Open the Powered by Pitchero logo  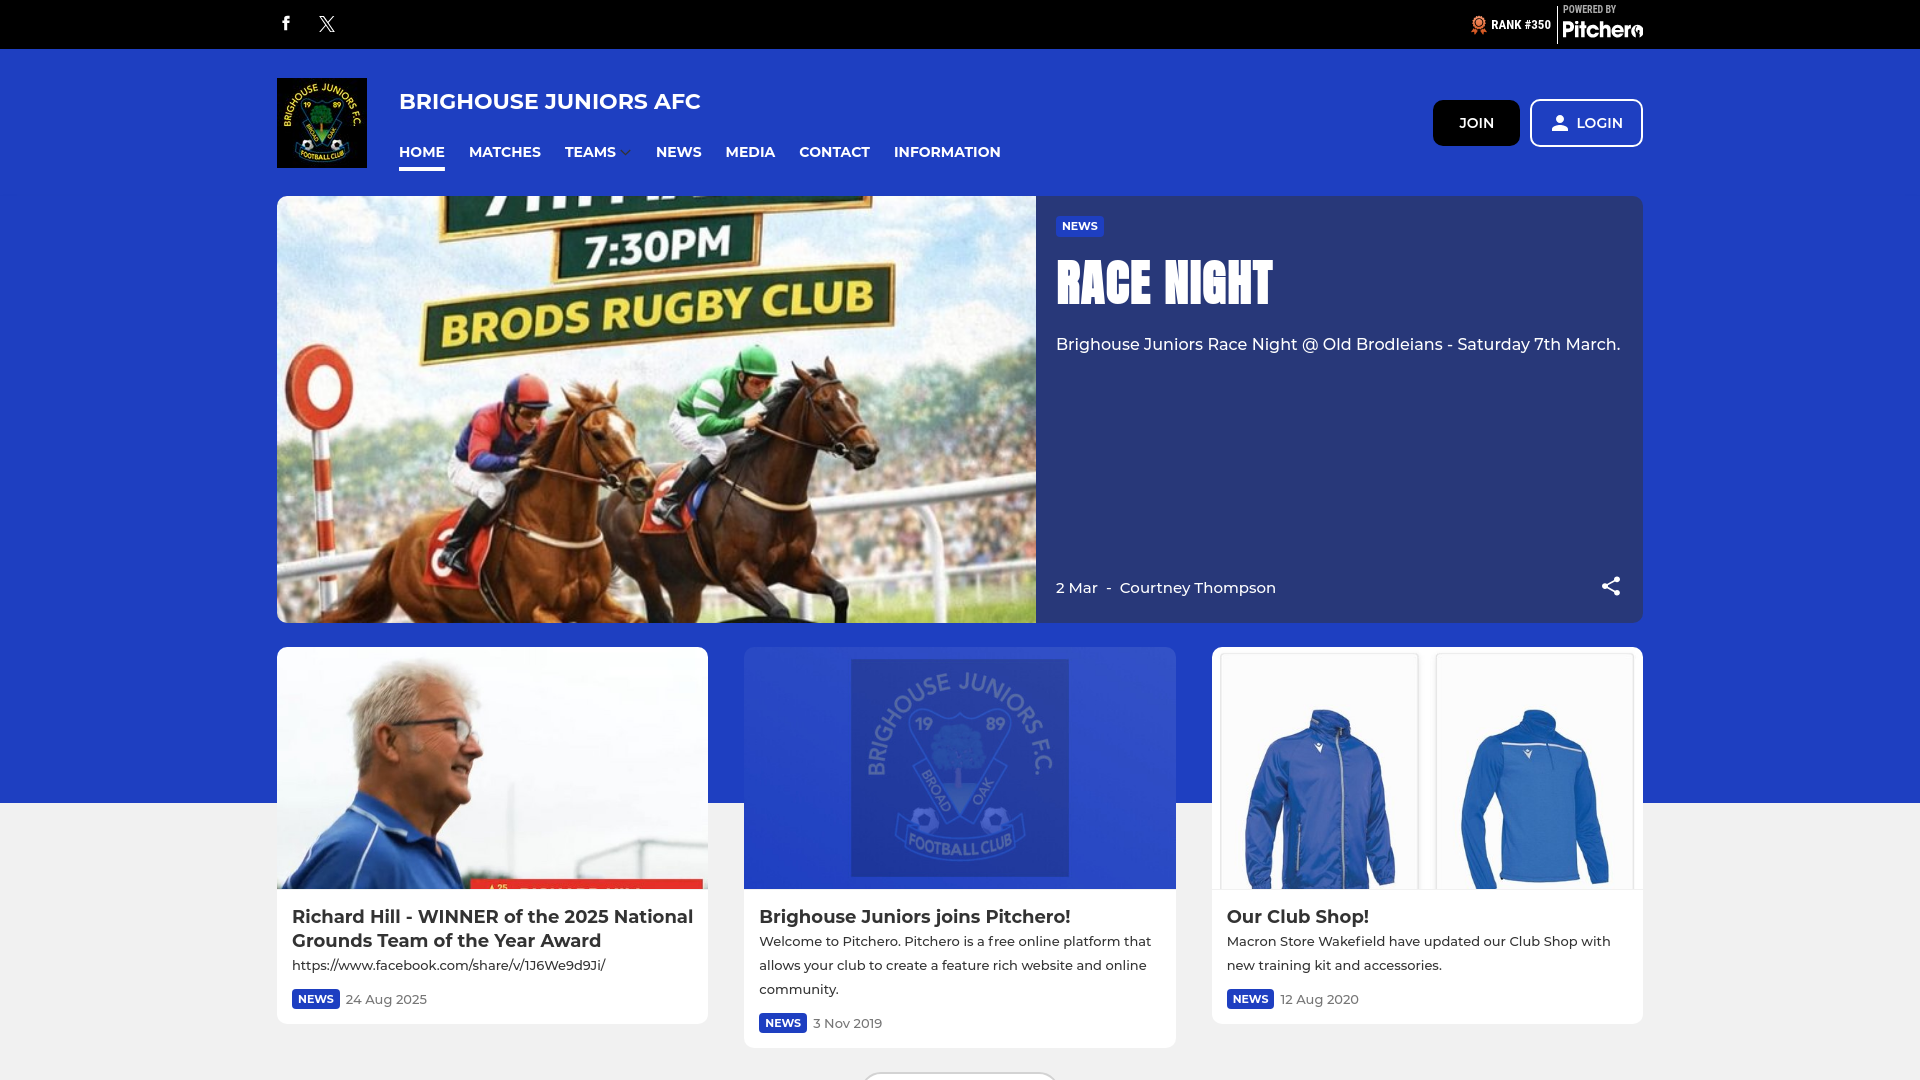pos(1602,23)
